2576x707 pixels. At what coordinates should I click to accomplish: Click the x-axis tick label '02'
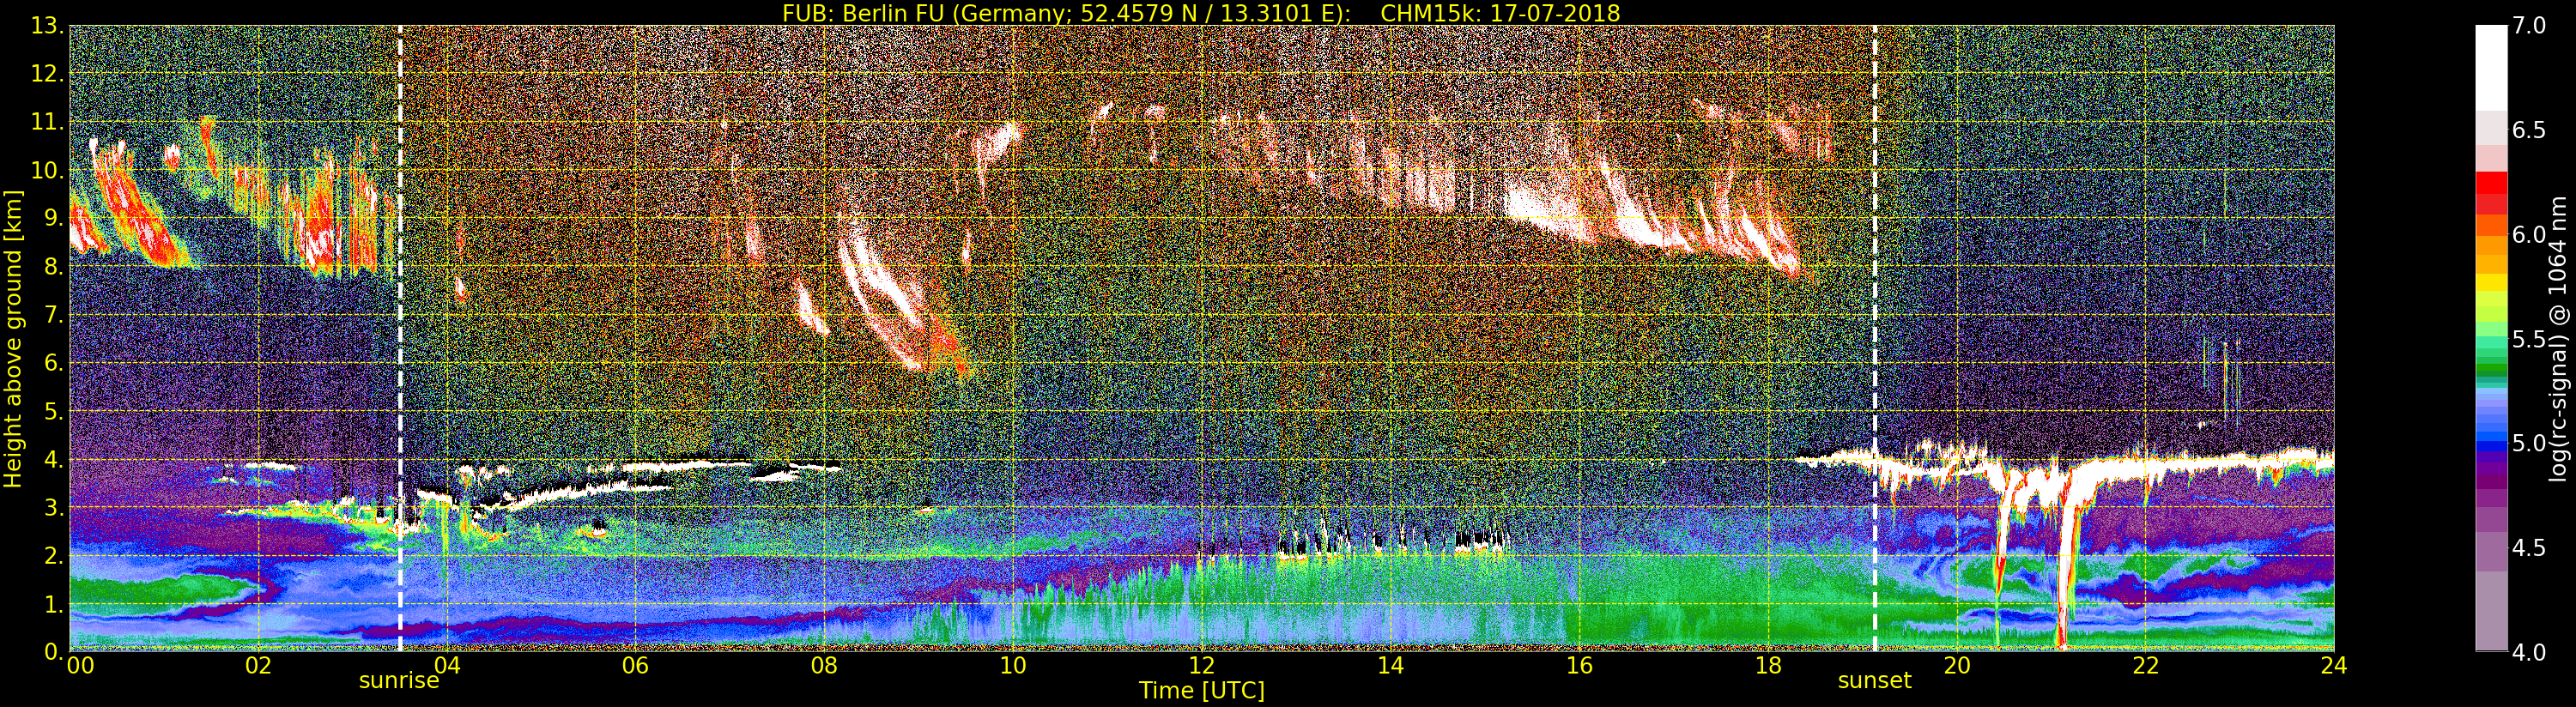[258, 666]
